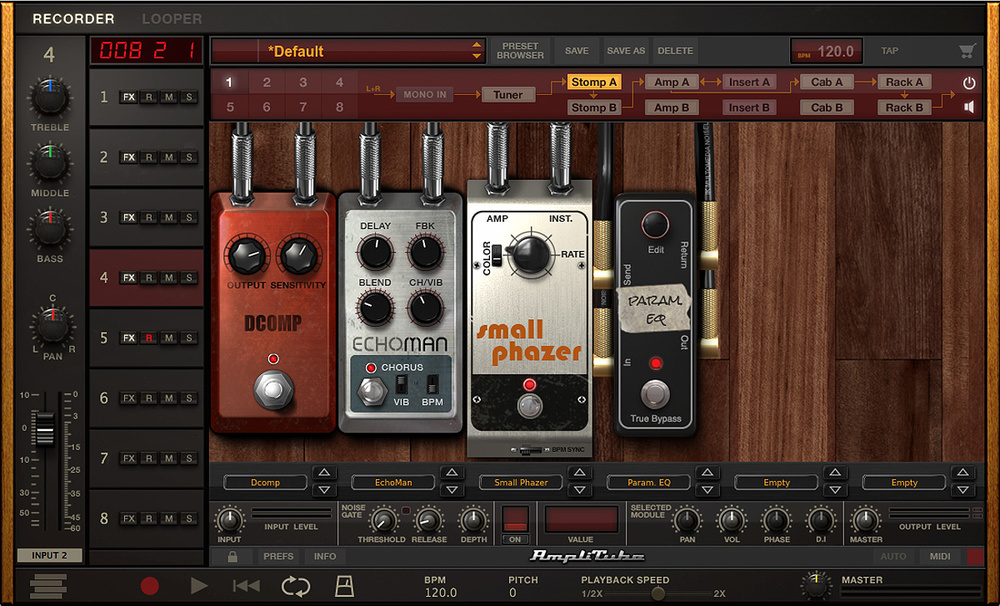Switch to the LOOPER tab

click(x=171, y=18)
